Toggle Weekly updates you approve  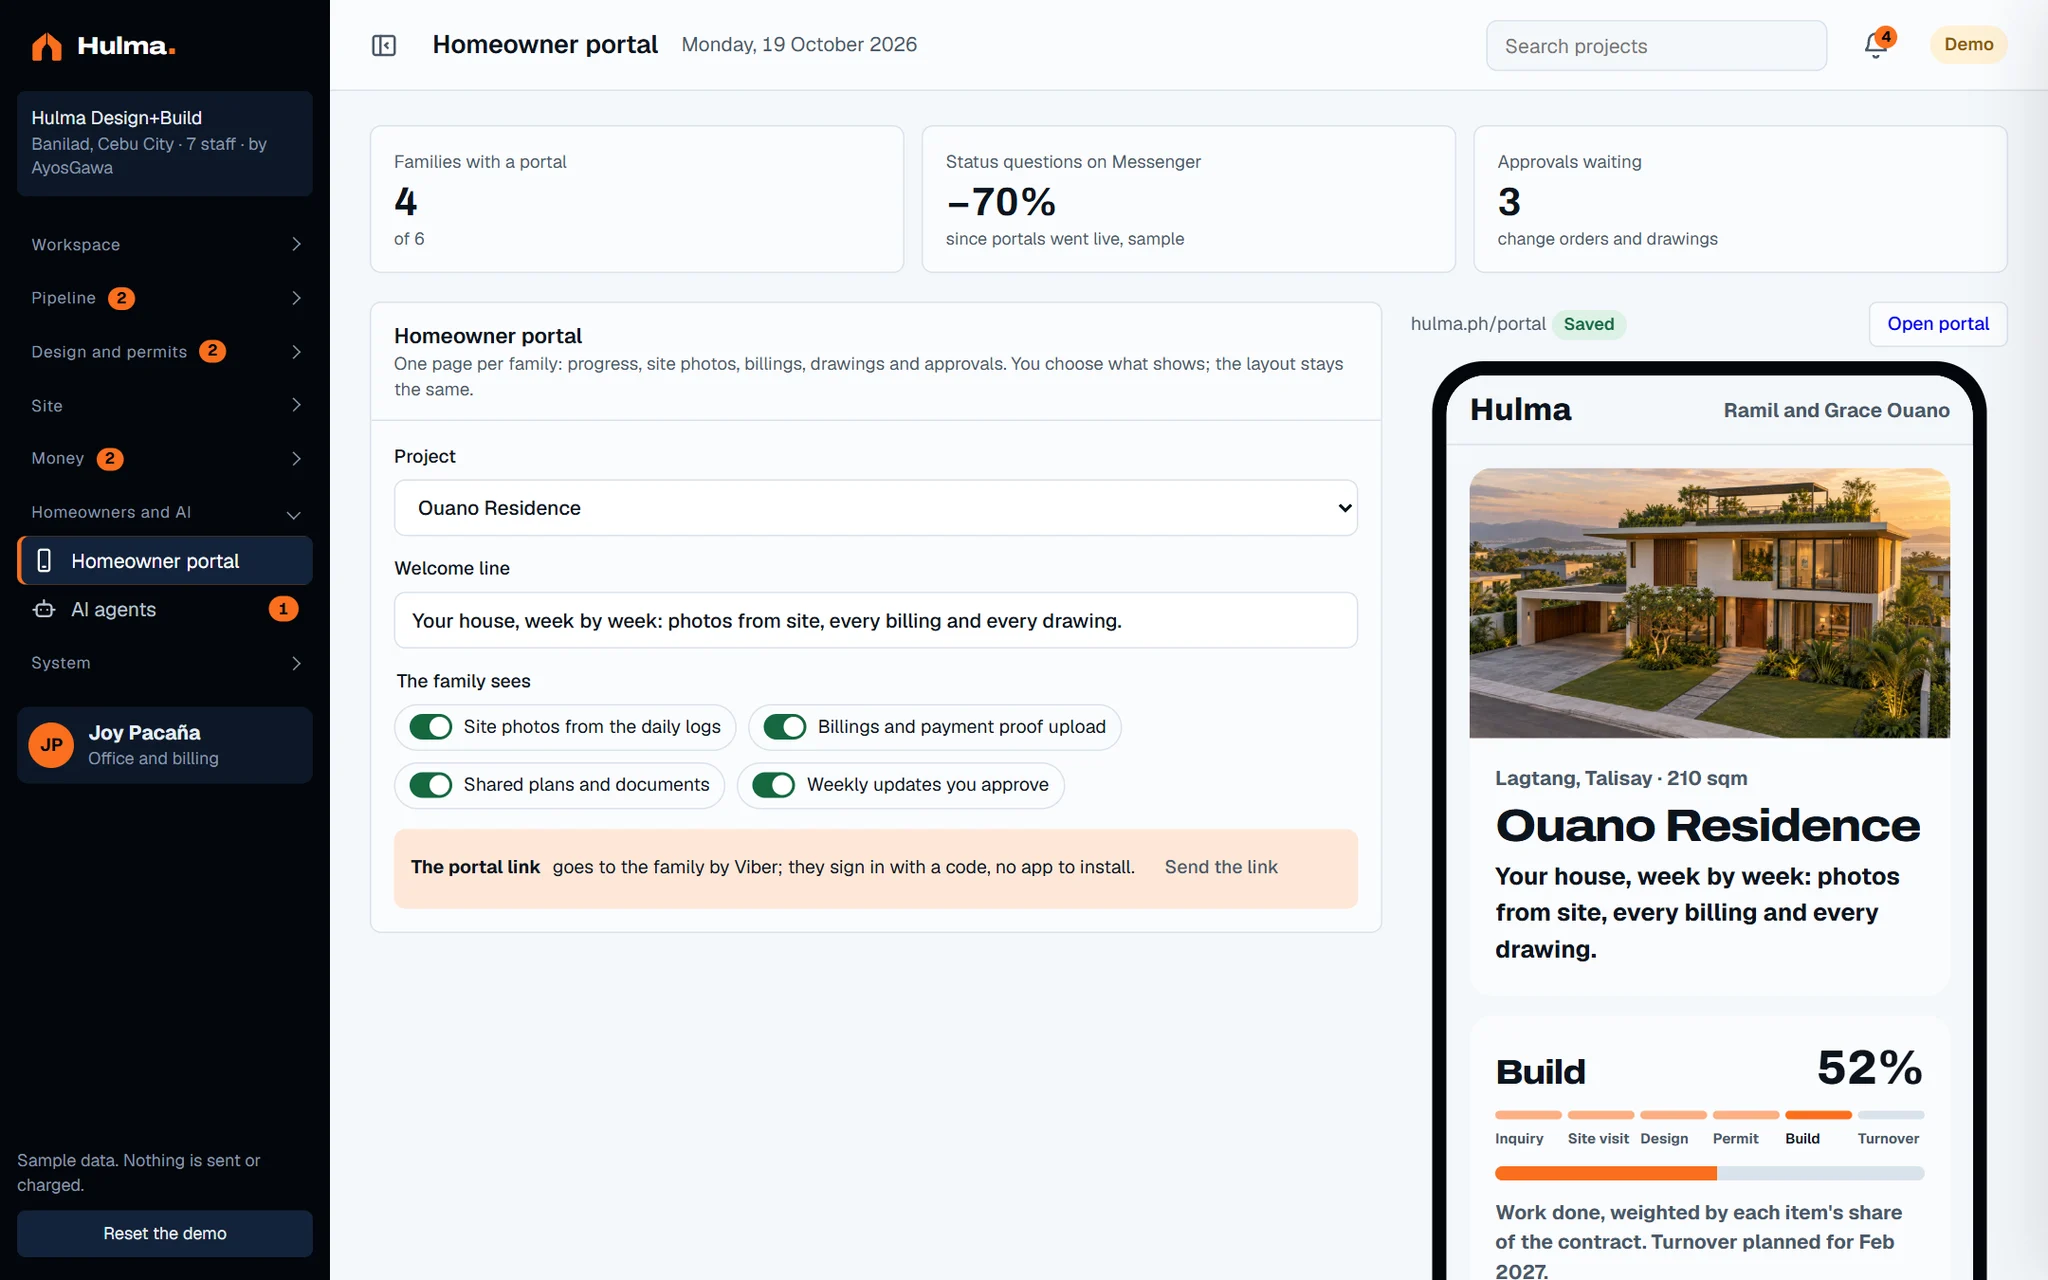pyautogui.click(x=774, y=785)
